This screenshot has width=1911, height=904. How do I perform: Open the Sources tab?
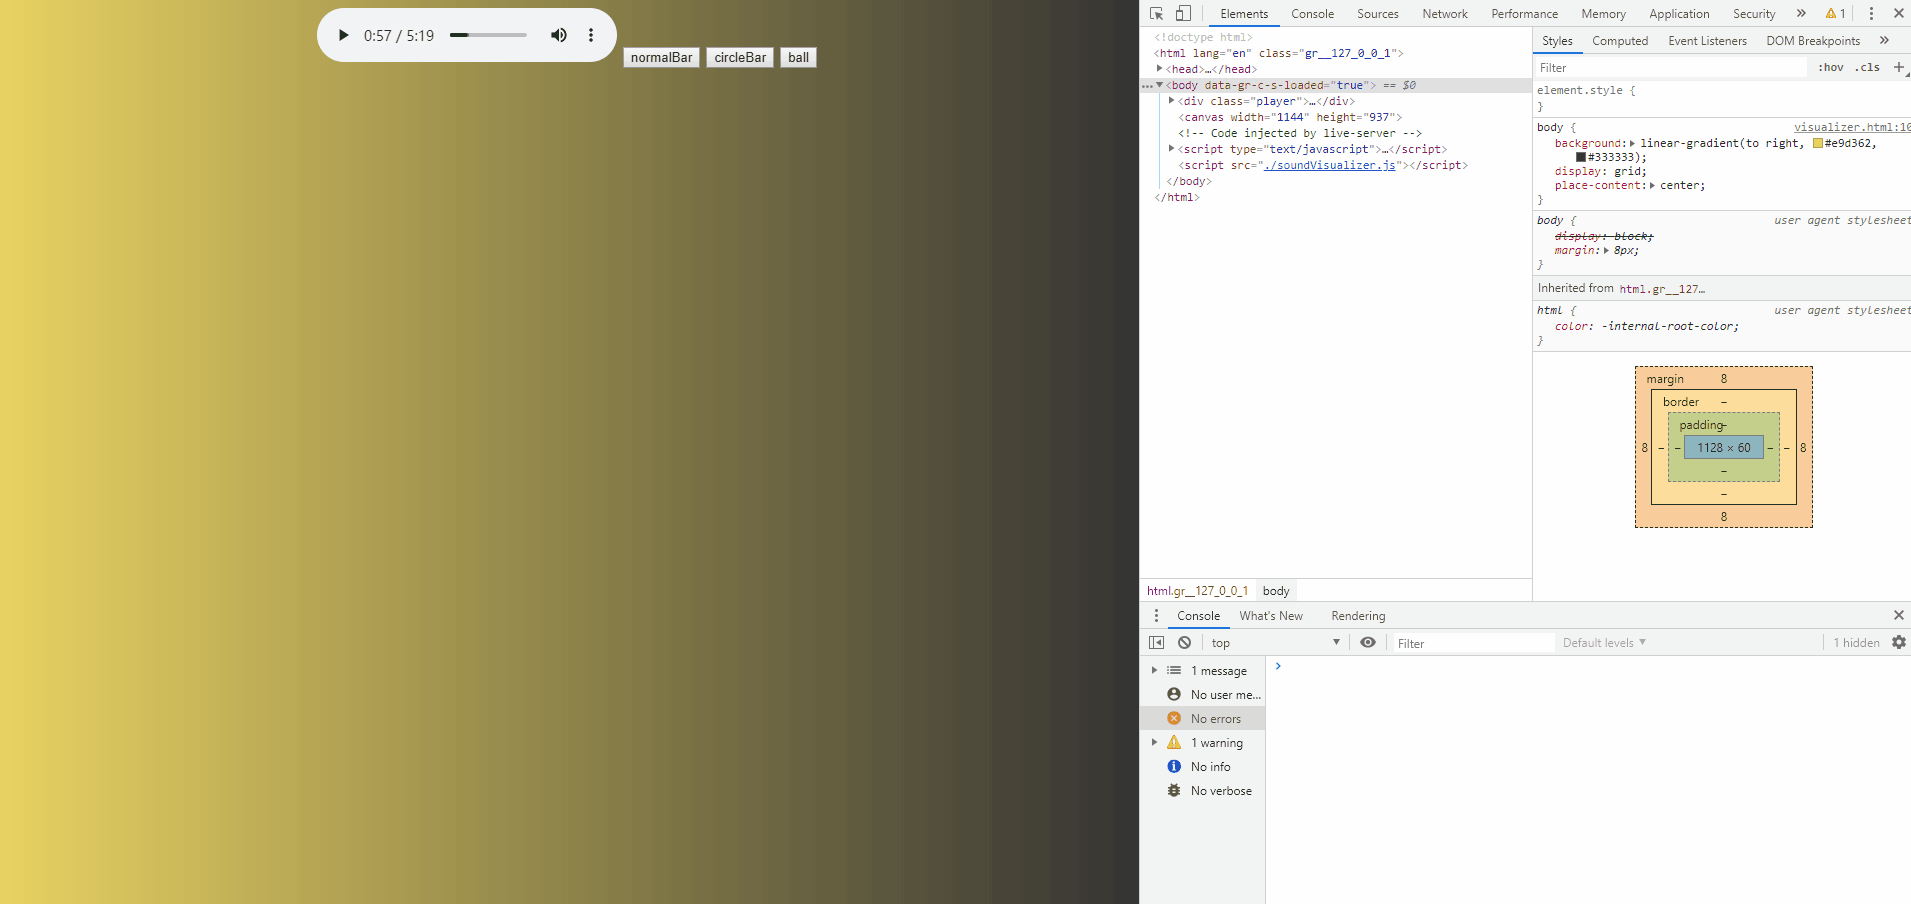[1377, 14]
